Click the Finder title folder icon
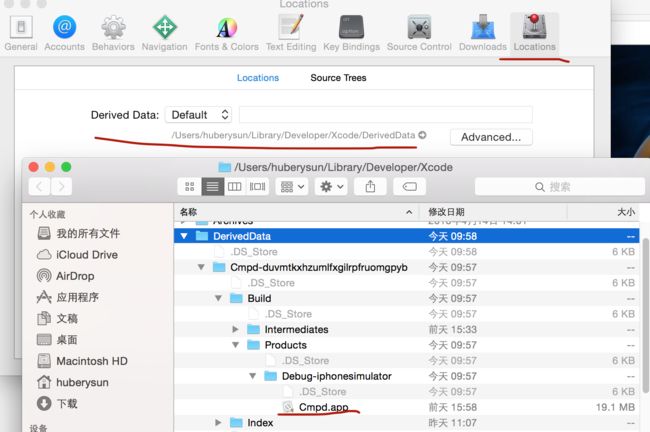The image size is (650, 432). pyautogui.click(x=225, y=167)
